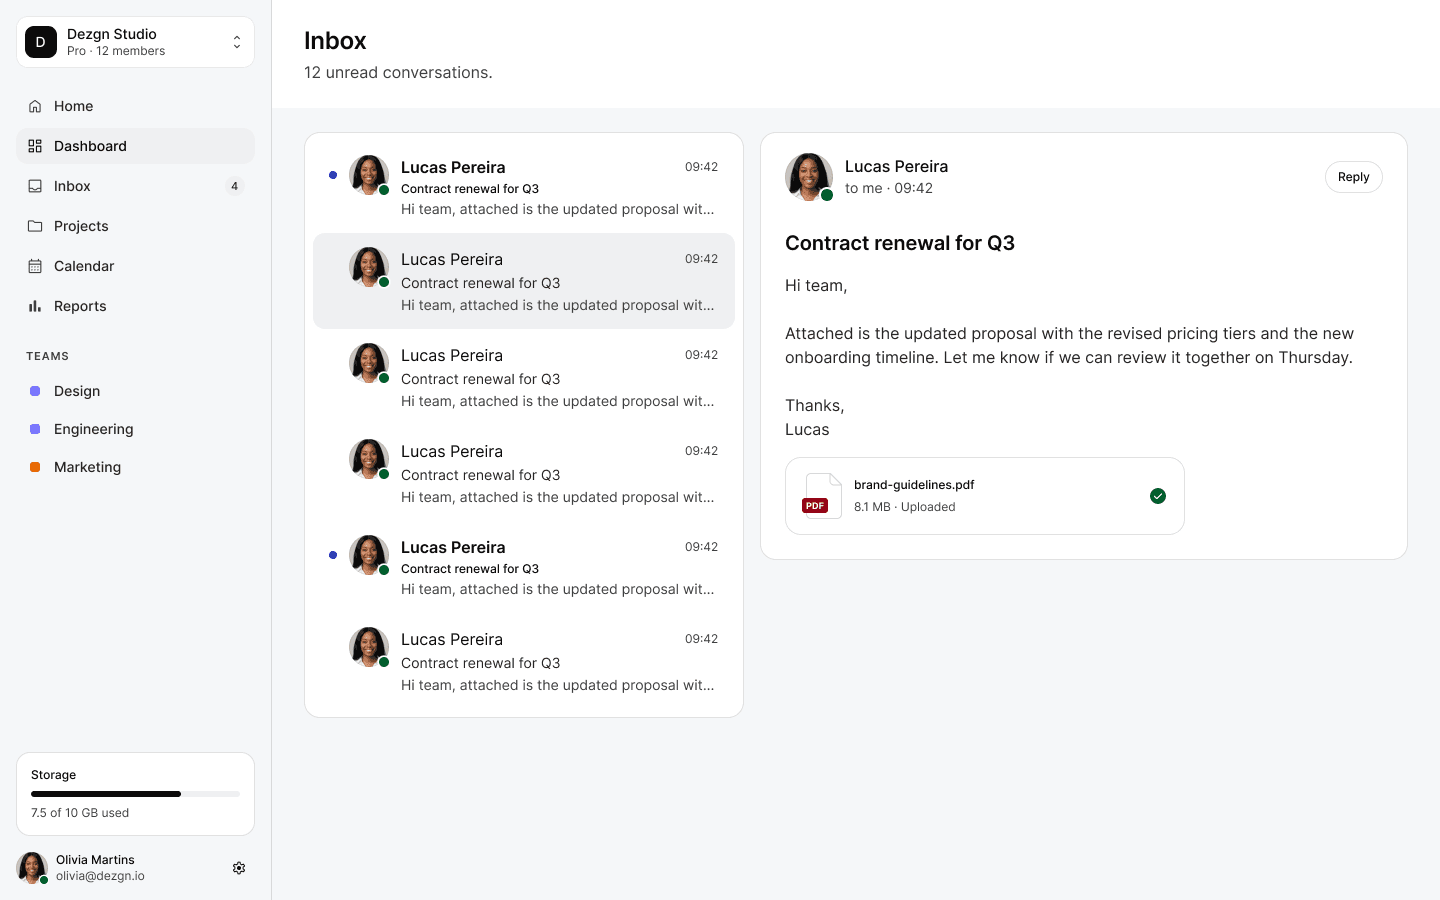Click the Storage usage progress bar
The height and width of the screenshot is (900, 1440).
coord(135,794)
